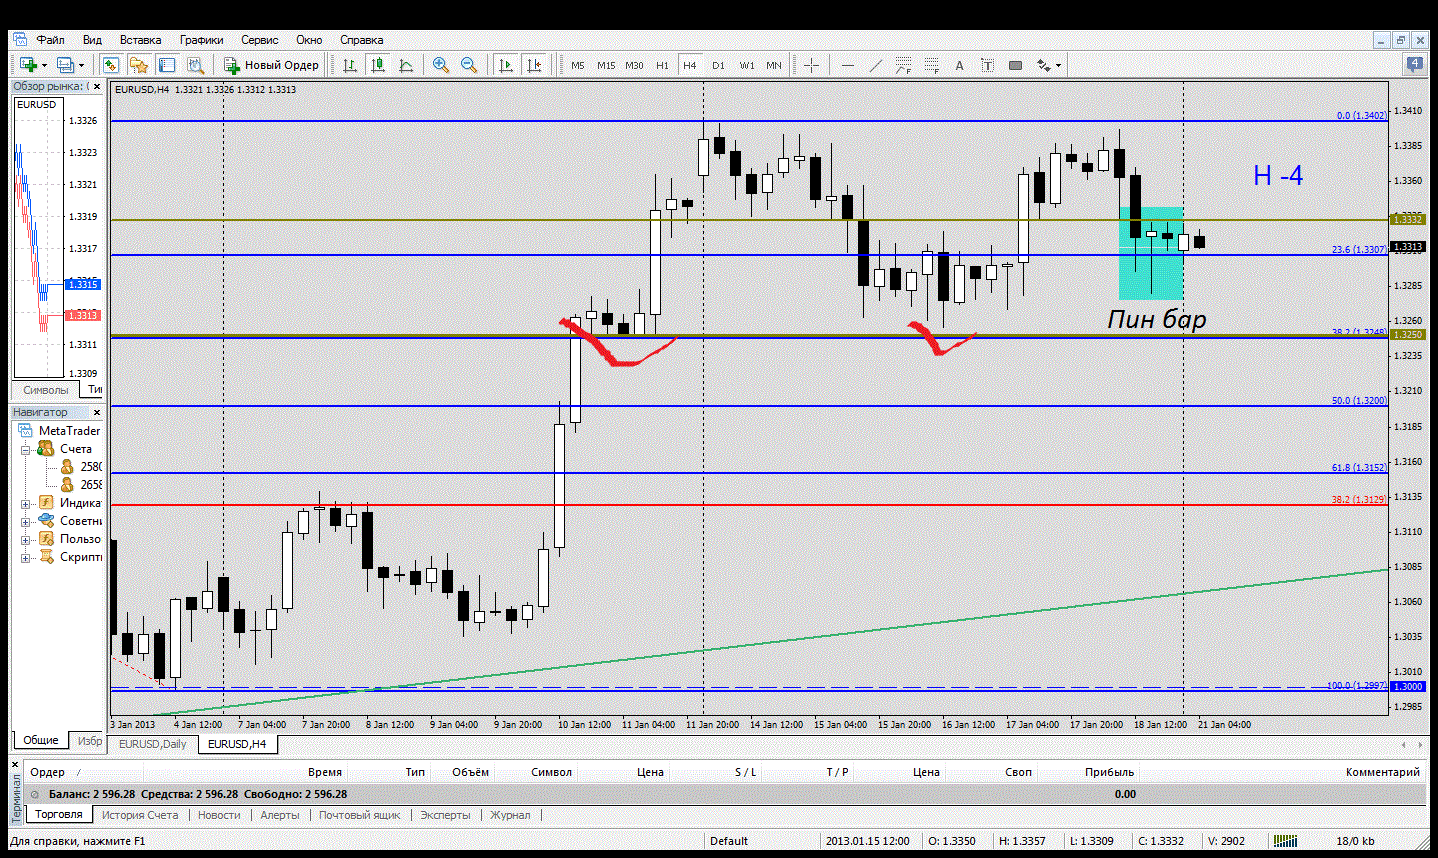The height and width of the screenshot is (858, 1438).
Task: Click the zoom out magnifier icon
Action: click(x=468, y=65)
